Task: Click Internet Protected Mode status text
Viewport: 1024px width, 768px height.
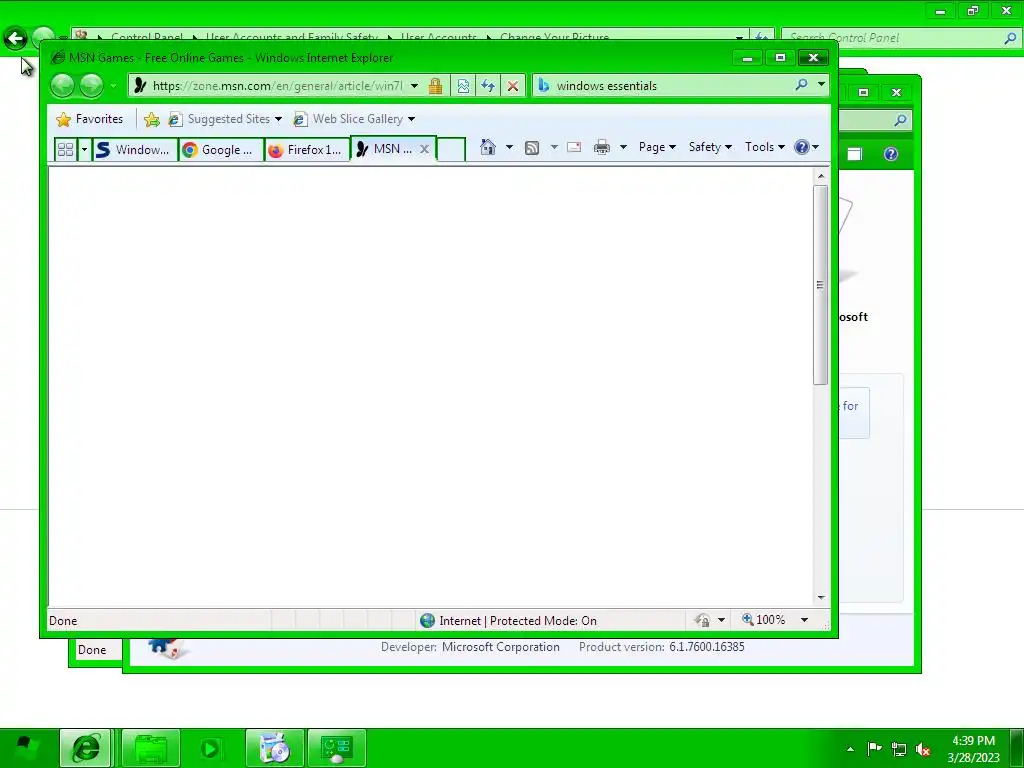Action: 518,620
